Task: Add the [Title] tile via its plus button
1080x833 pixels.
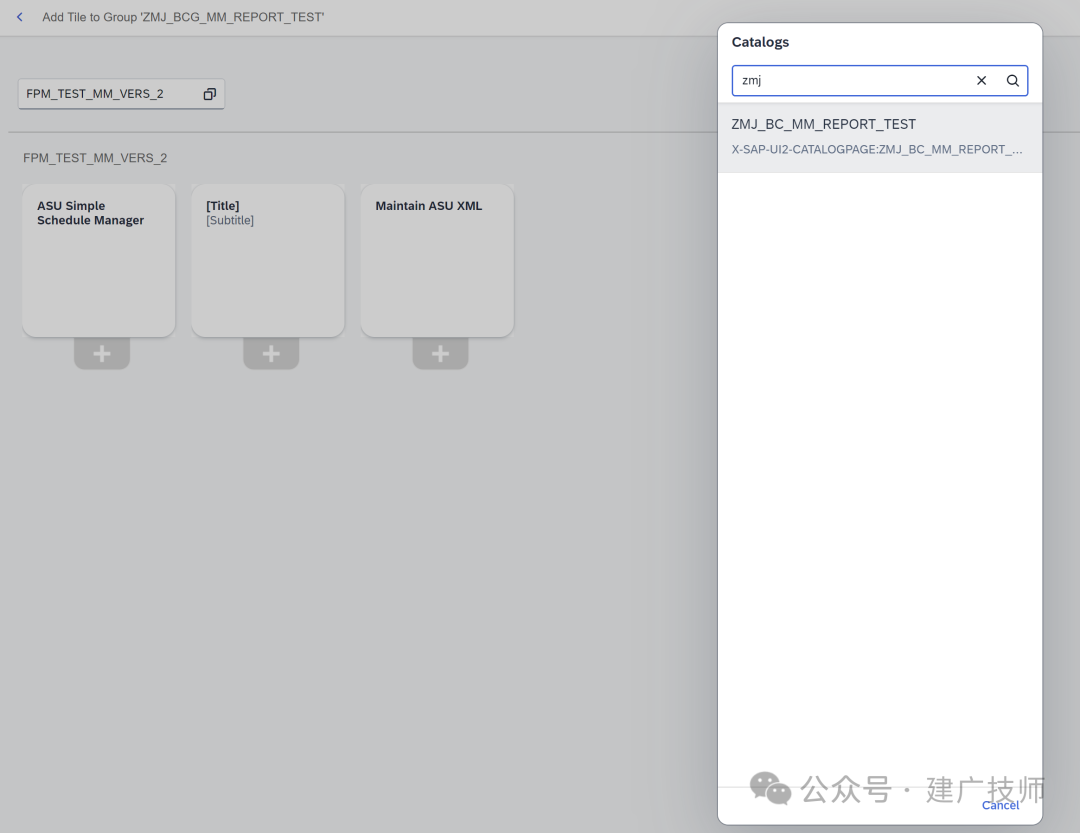Action: [271, 353]
